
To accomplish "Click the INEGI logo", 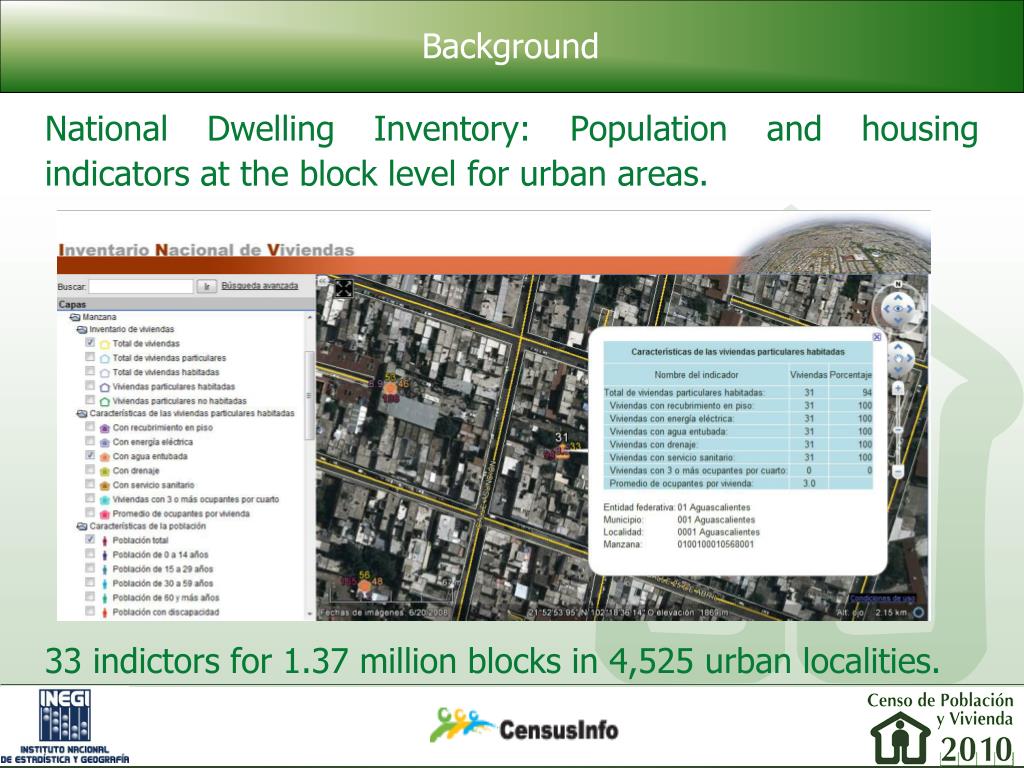I will point(64,727).
